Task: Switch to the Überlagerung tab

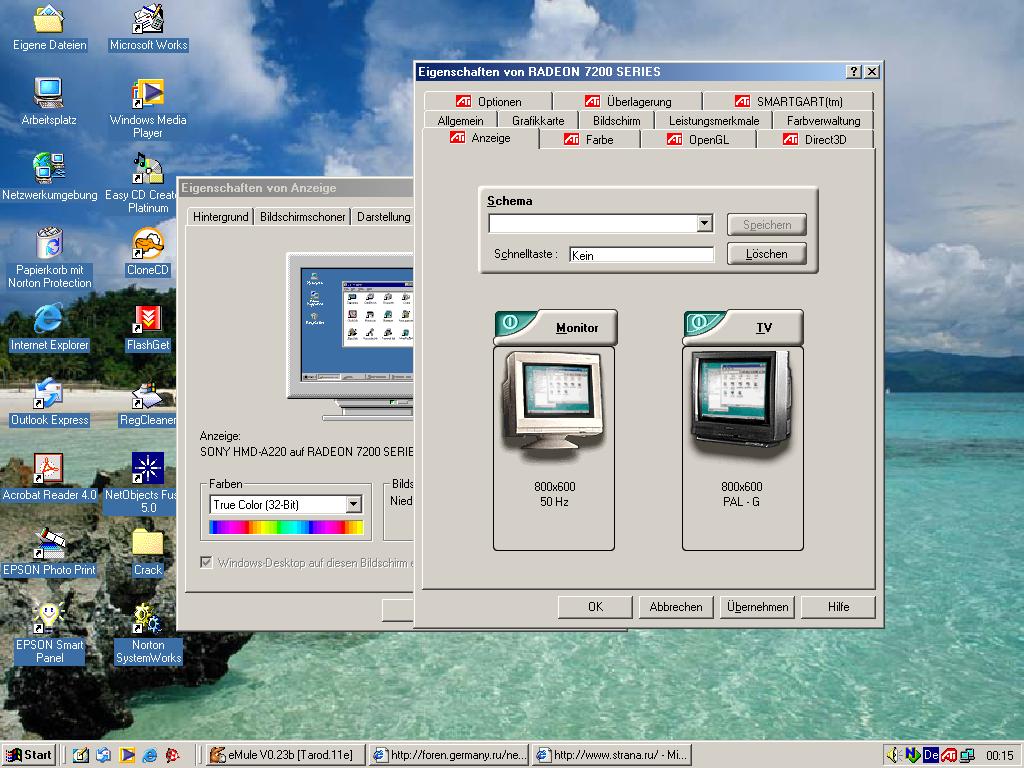Action: pos(628,101)
